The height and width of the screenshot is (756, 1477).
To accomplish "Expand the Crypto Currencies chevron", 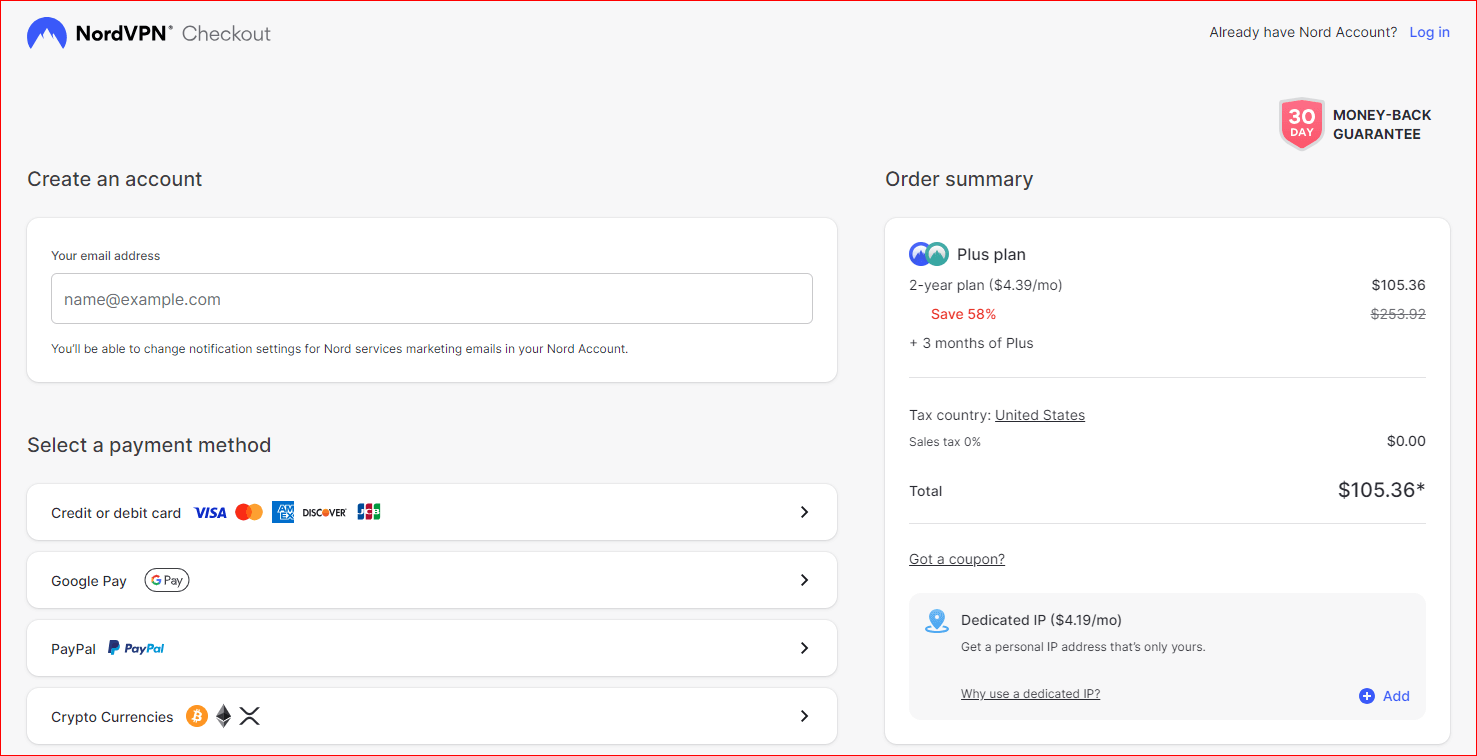I will (x=804, y=716).
